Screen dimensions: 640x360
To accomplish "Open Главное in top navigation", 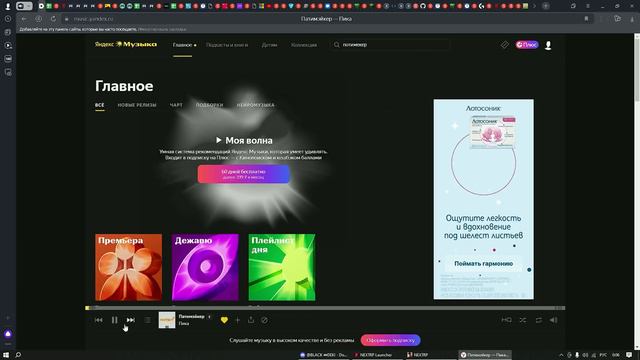I will [182, 45].
